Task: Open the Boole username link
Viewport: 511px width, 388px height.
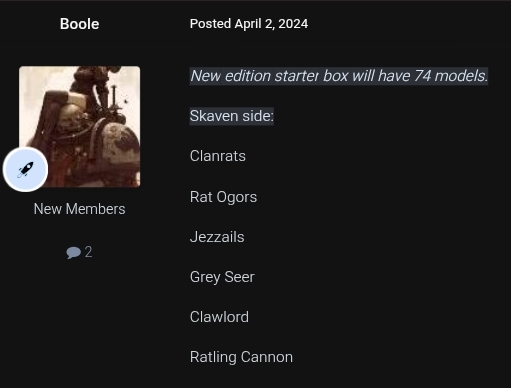Action: click(79, 24)
